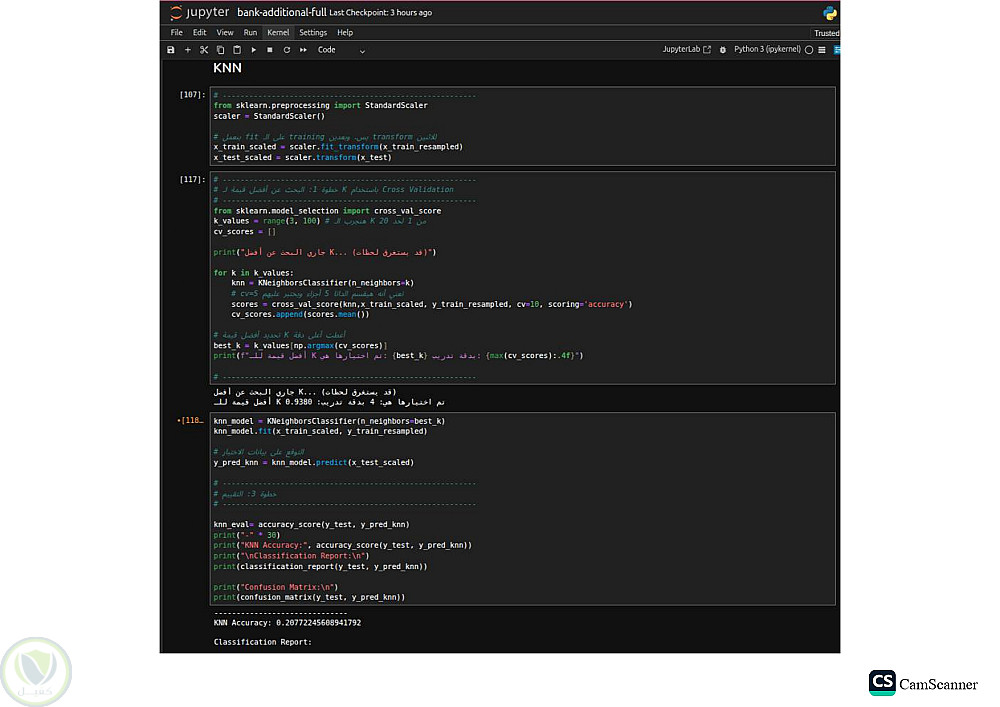Open the Run menu
Screen dimensions: 1000x707
click(x=250, y=33)
